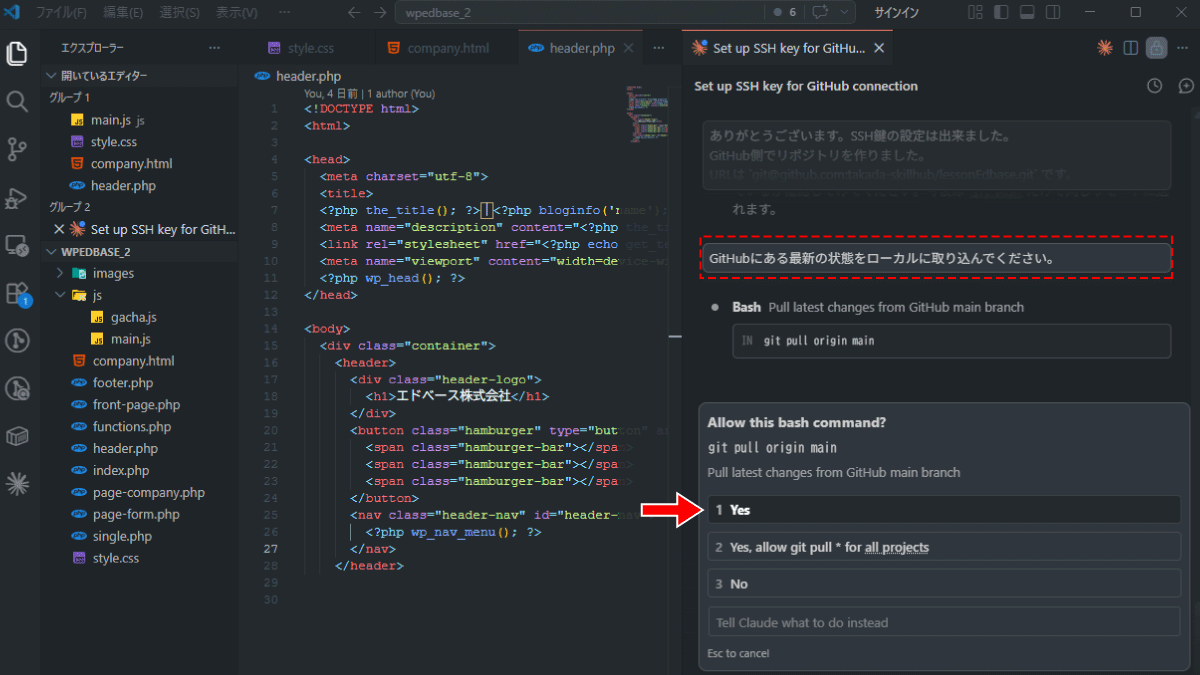Click the git pull origin main command box

coord(951,341)
